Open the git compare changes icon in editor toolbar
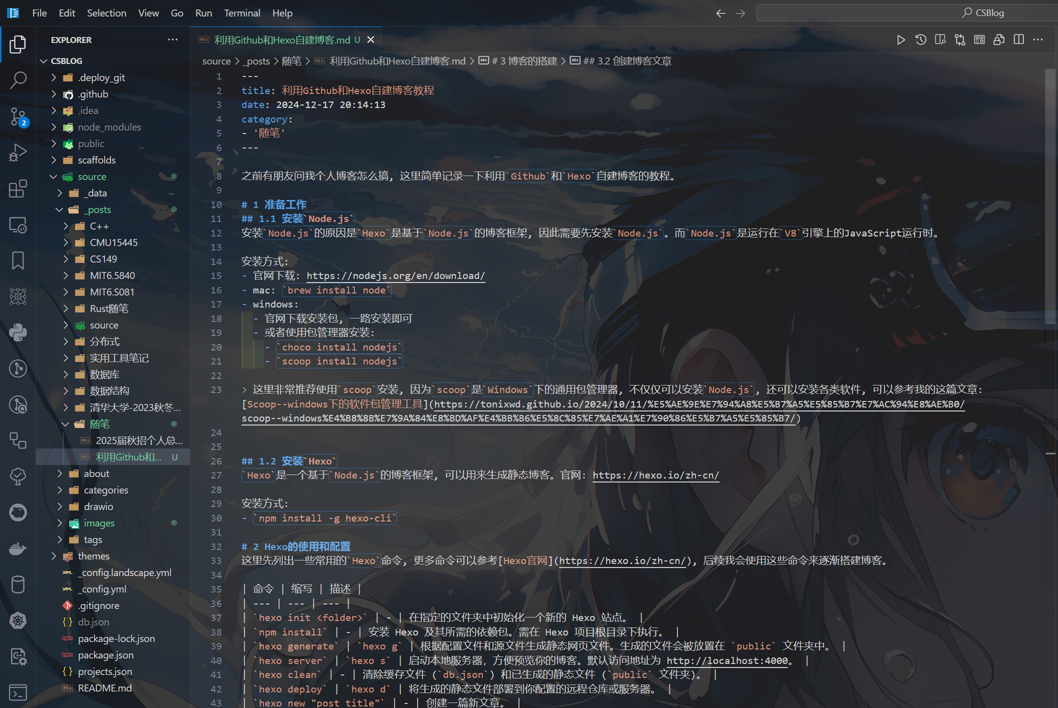 (x=959, y=40)
